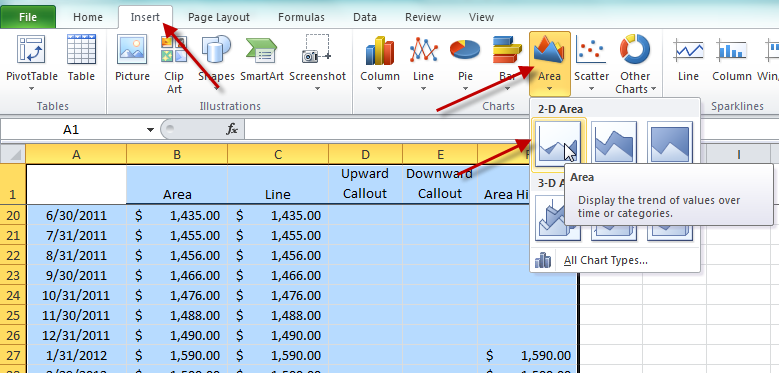
Task: Click All Chart Types link
Action: point(606,260)
